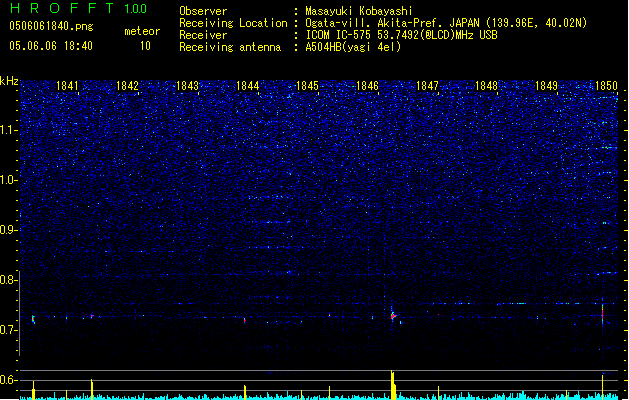Click the 1848 time axis marker
Screen dimensions: 629x400
[486, 86]
